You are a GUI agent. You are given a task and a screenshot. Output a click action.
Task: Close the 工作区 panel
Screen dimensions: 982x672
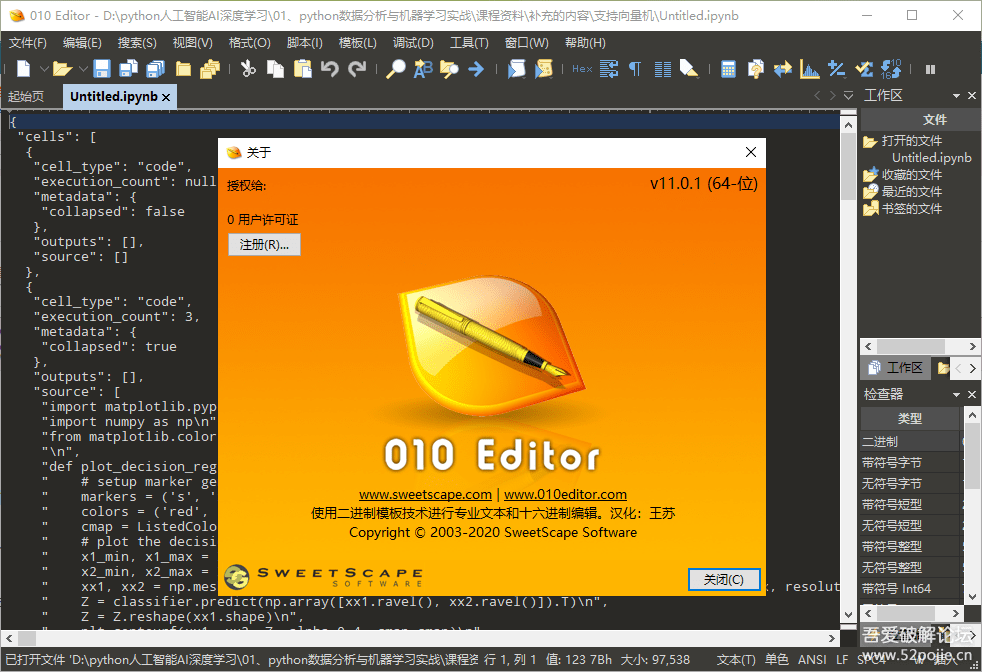coord(971,96)
